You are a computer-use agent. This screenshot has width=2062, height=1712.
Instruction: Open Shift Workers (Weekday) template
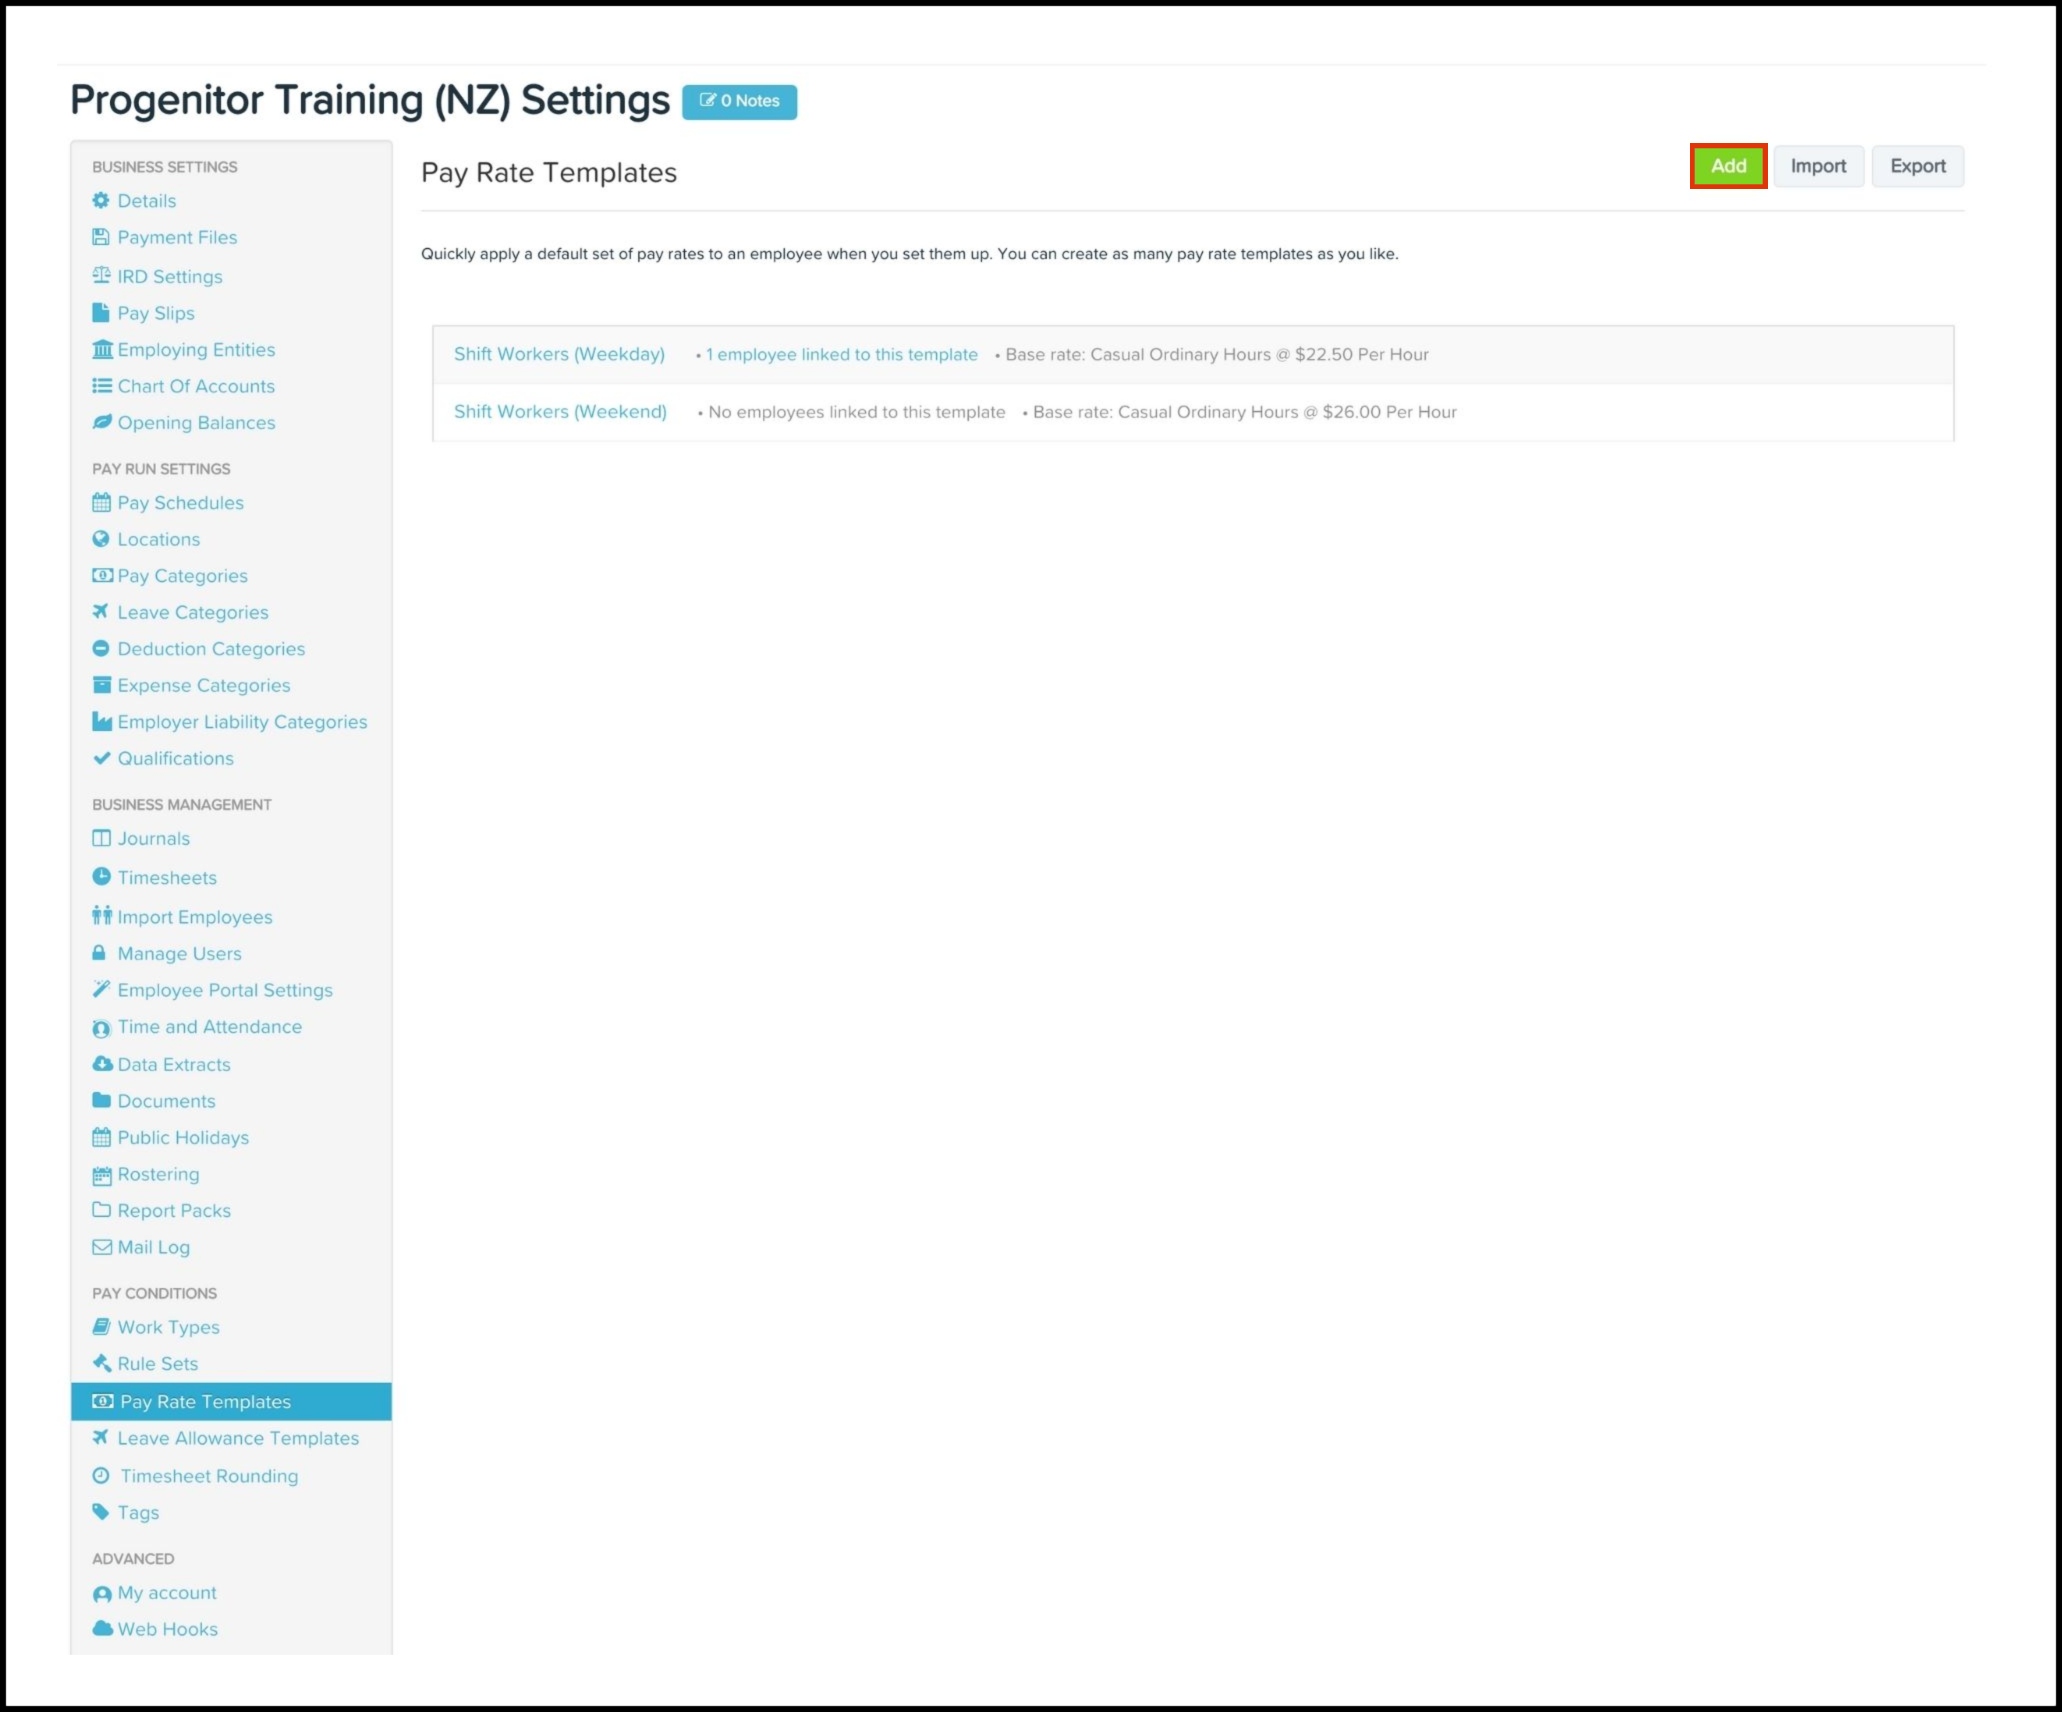(x=559, y=354)
